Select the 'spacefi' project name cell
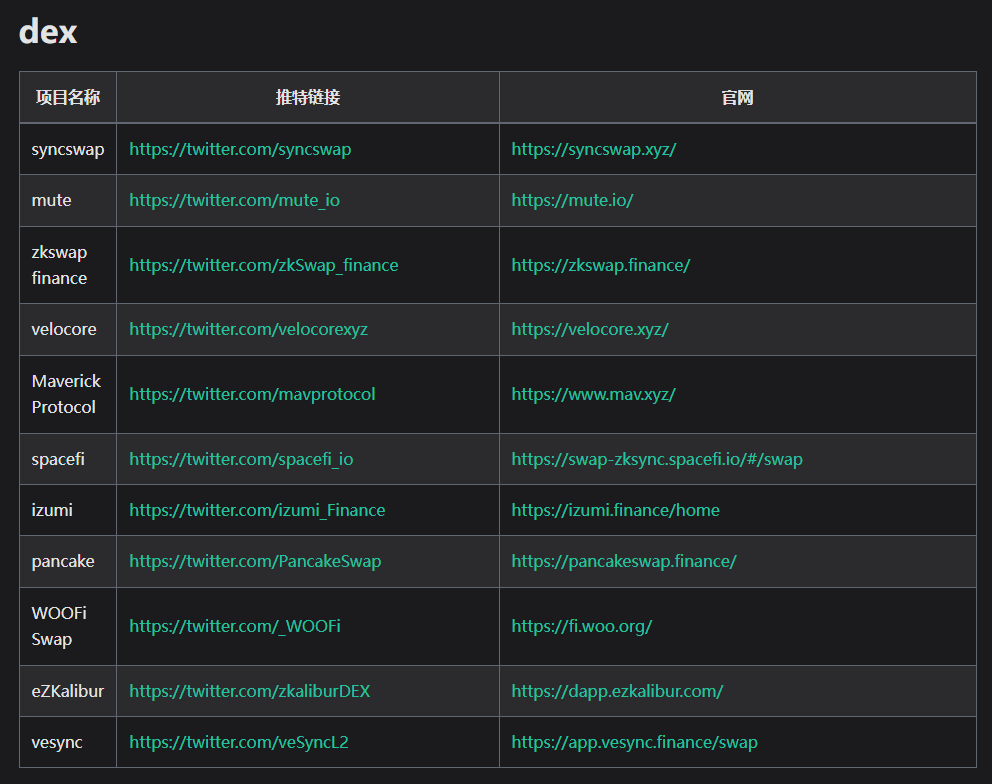Screen dimensions: 992x784 click(x=68, y=459)
